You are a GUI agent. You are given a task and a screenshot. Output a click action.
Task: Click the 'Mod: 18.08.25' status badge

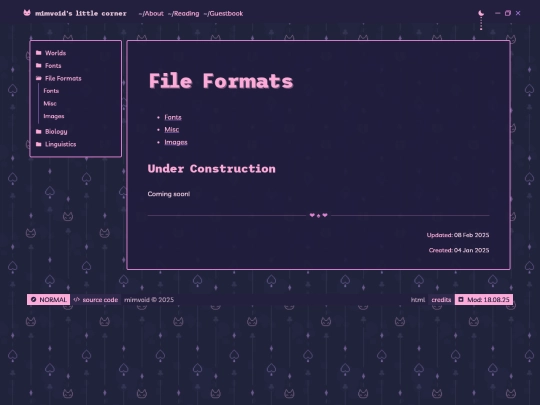click(x=484, y=300)
